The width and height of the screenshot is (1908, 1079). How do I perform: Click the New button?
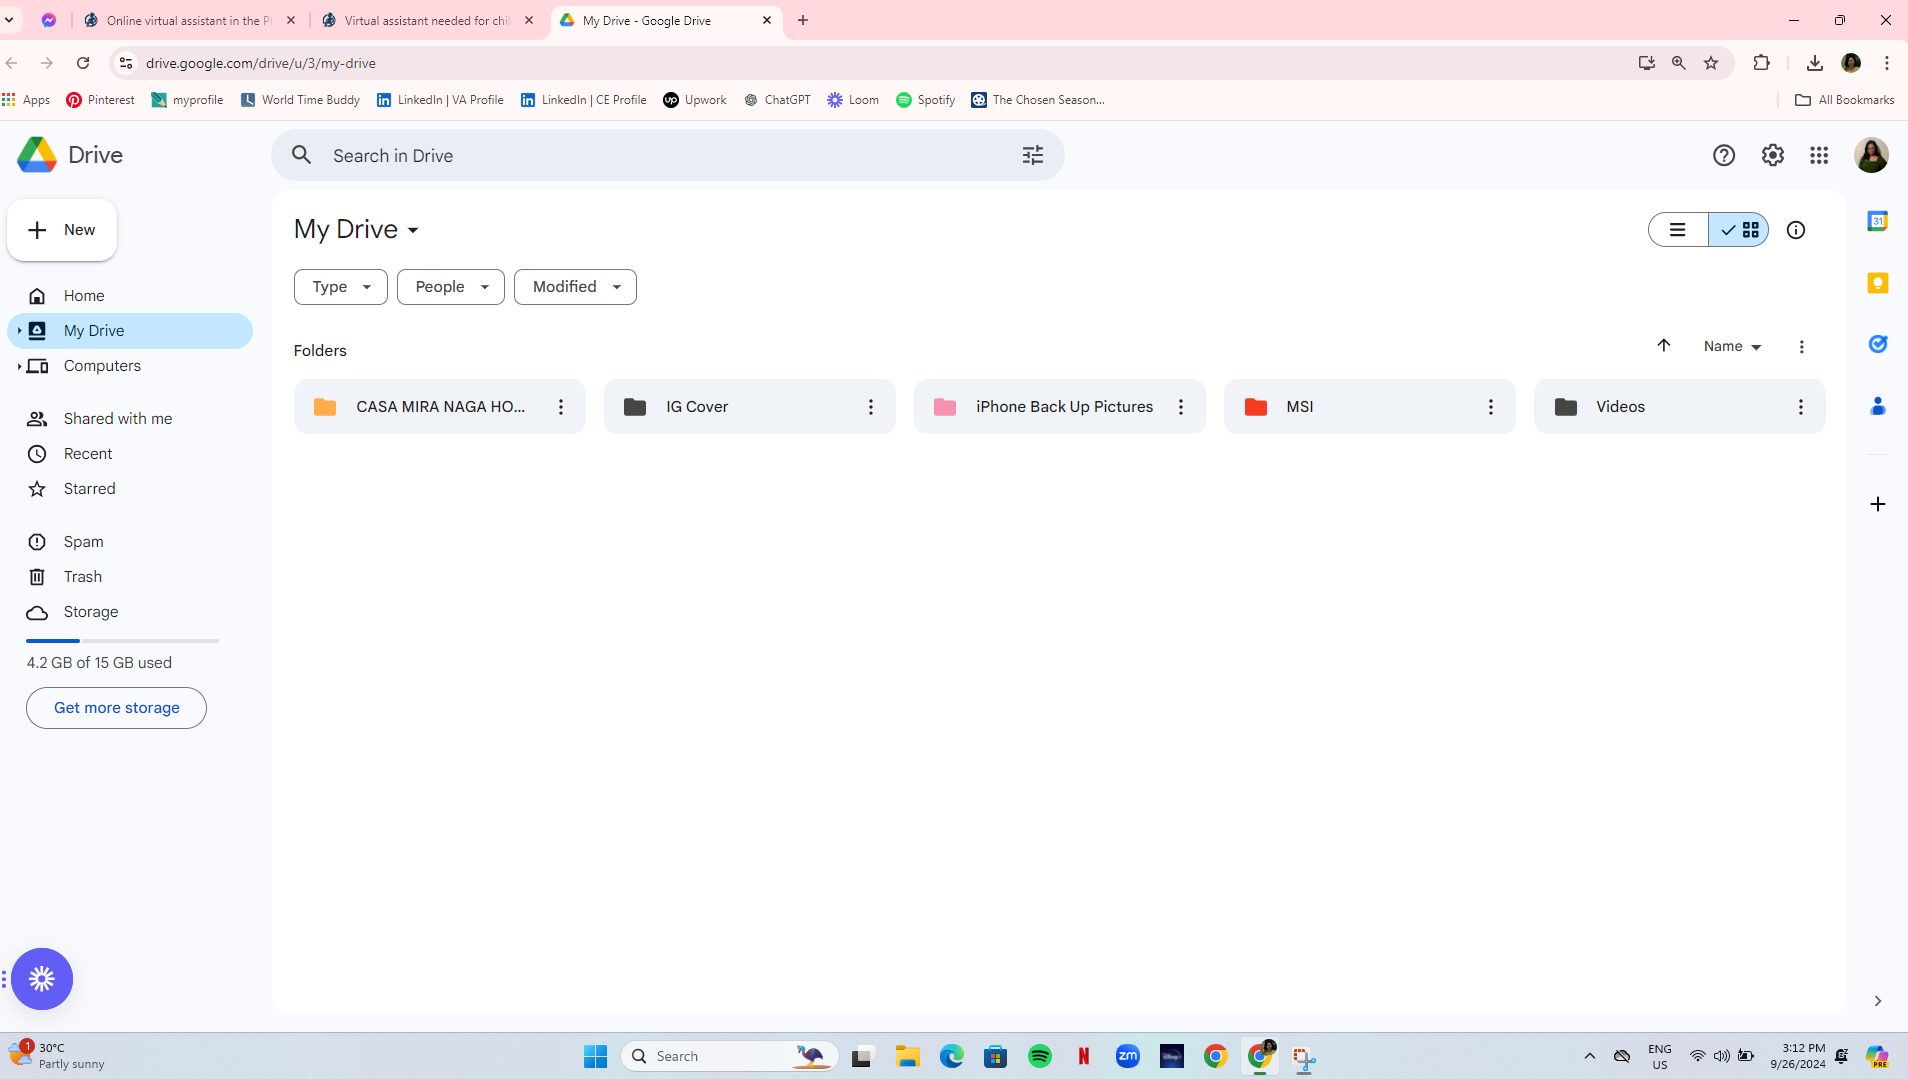click(x=62, y=230)
